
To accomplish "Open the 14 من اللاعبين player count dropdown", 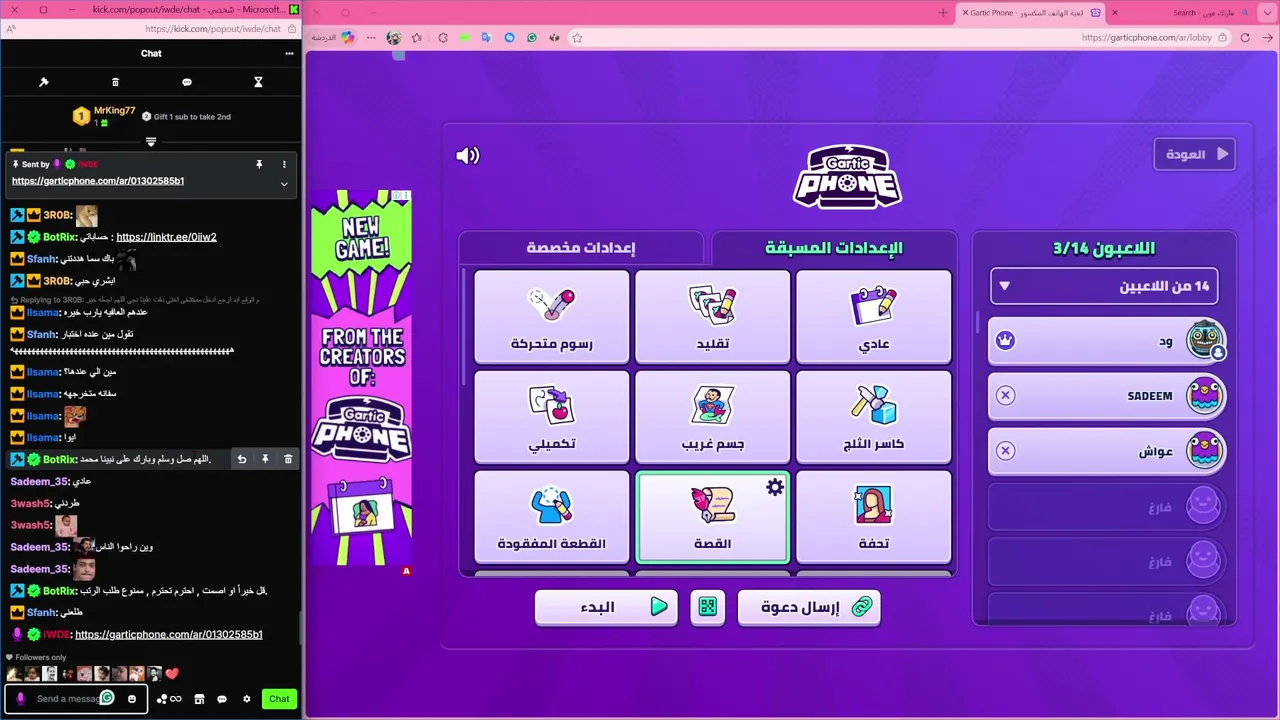I will point(1104,286).
